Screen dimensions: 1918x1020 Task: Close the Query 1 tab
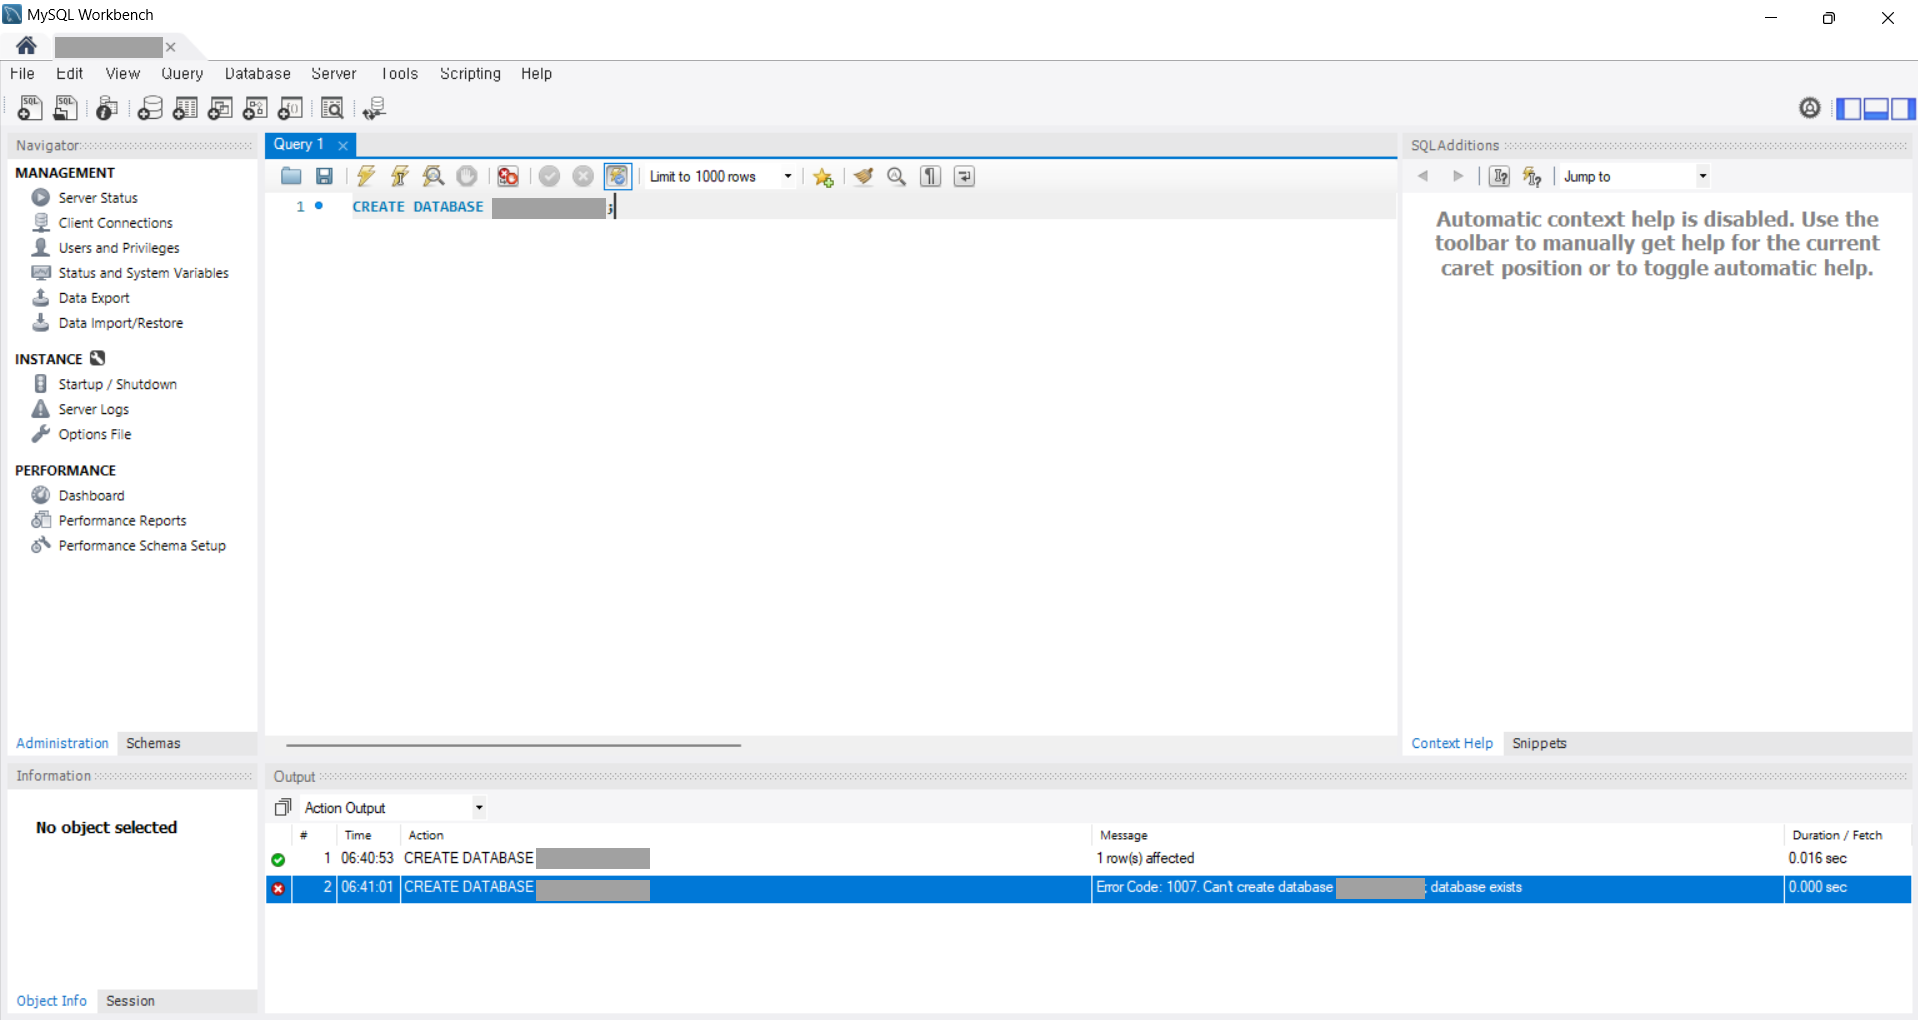coord(343,146)
